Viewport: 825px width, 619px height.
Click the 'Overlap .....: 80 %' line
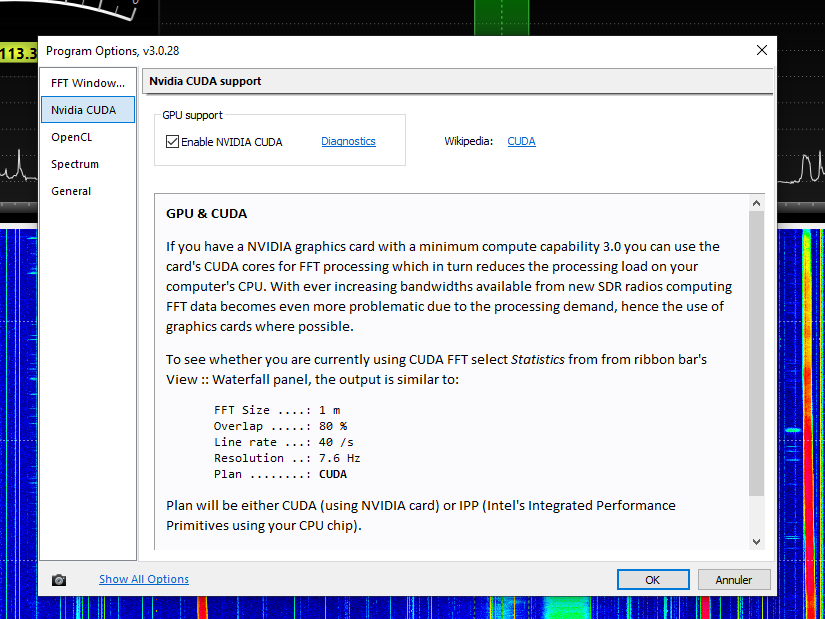pyautogui.click(x=280, y=426)
